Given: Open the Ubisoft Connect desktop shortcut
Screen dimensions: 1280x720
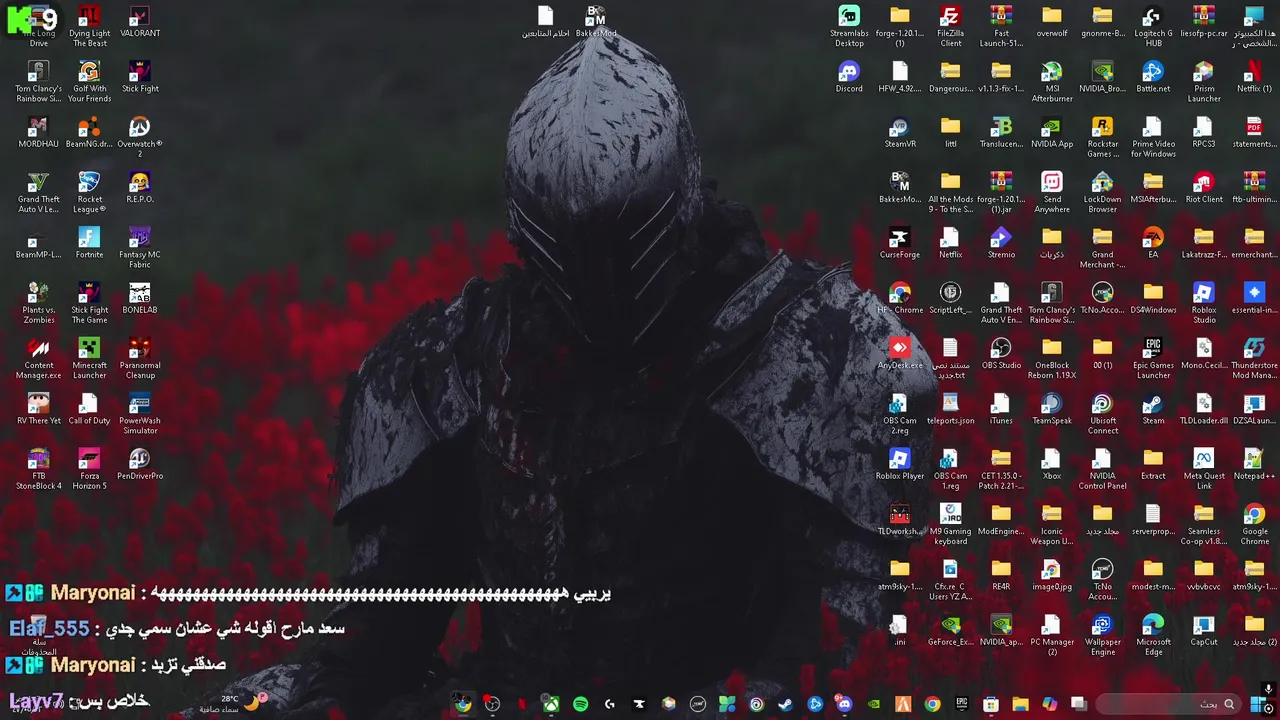Looking at the screenshot, I should pos(1102,415).
